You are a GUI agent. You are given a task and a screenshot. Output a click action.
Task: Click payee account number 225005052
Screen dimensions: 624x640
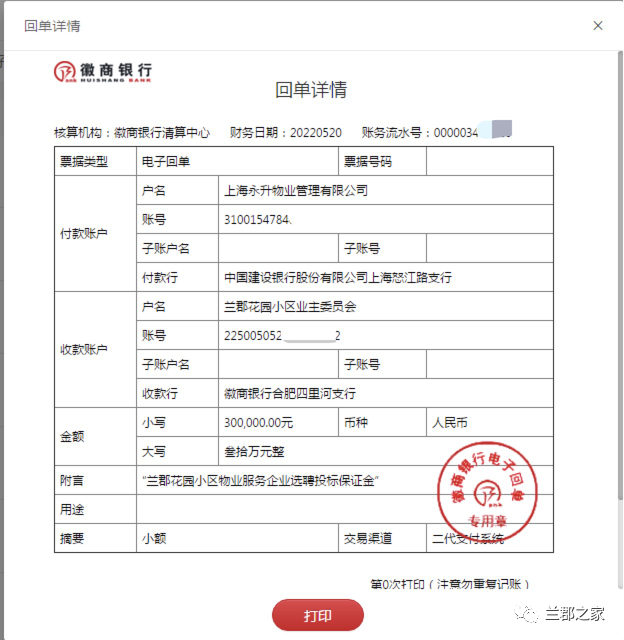pyautogui.click(x=282, y=336)
